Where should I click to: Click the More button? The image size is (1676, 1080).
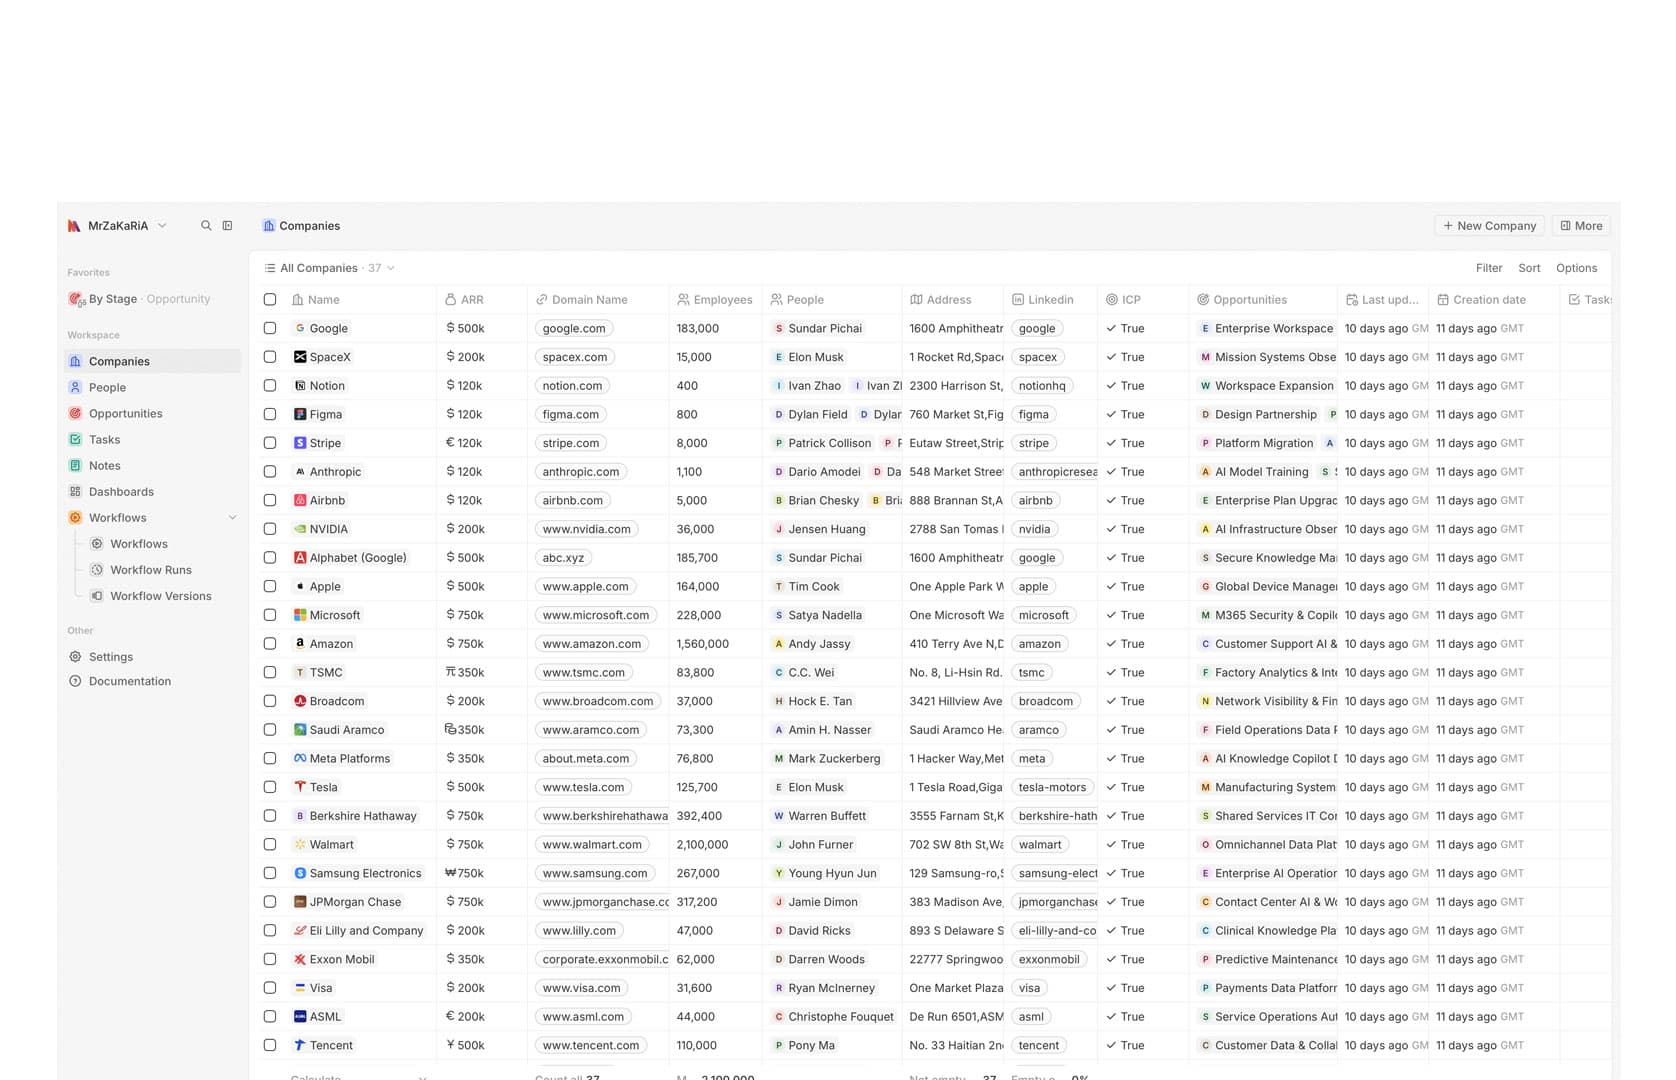click(x=1581, y=226)
